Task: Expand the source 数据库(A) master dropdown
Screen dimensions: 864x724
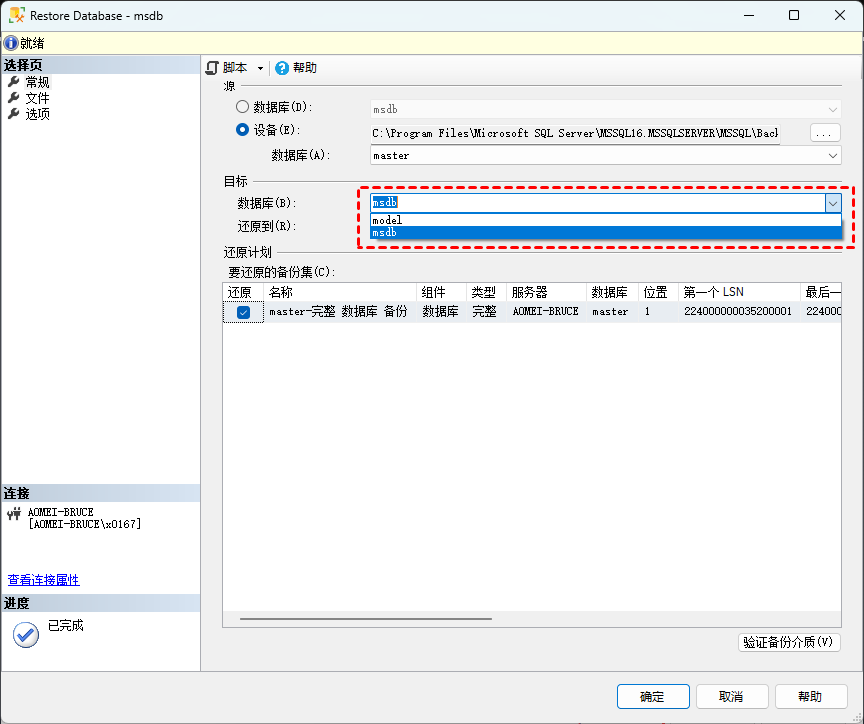Action: (x=832, y=156)
